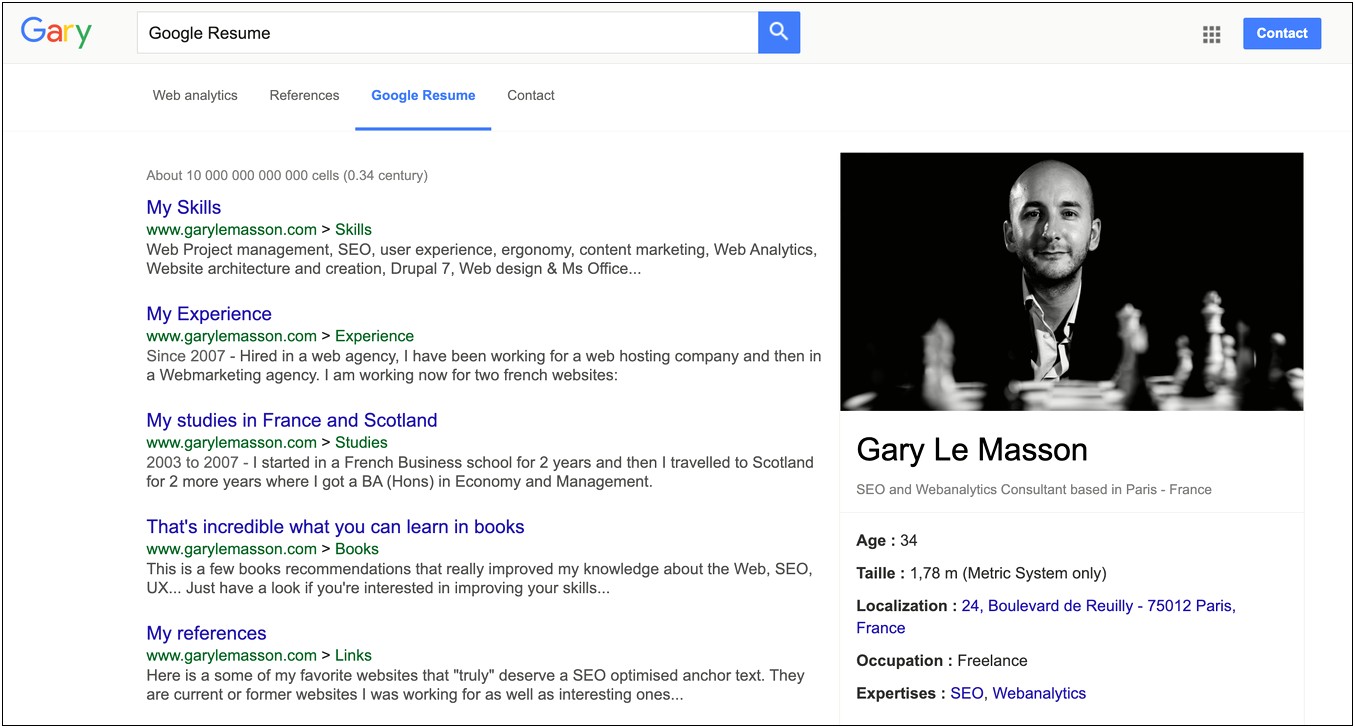Open the My Skills result link
This screenshot has width=1355, height=728.
183,207
